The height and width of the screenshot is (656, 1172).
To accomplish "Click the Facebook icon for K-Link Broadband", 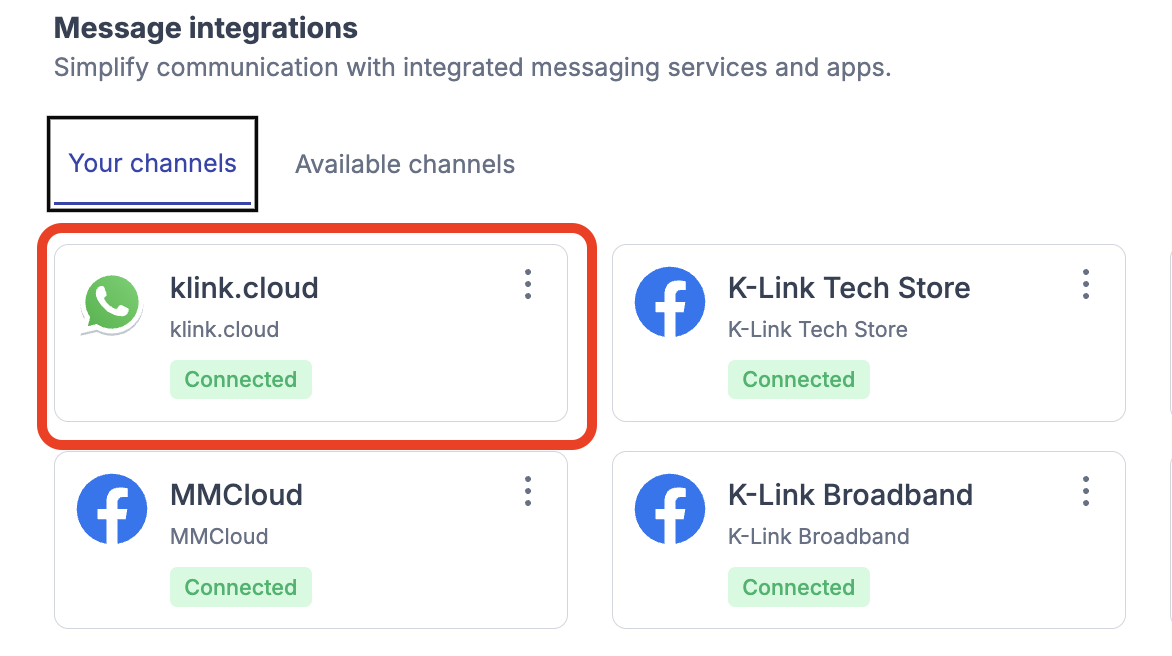I will (669, 510).
